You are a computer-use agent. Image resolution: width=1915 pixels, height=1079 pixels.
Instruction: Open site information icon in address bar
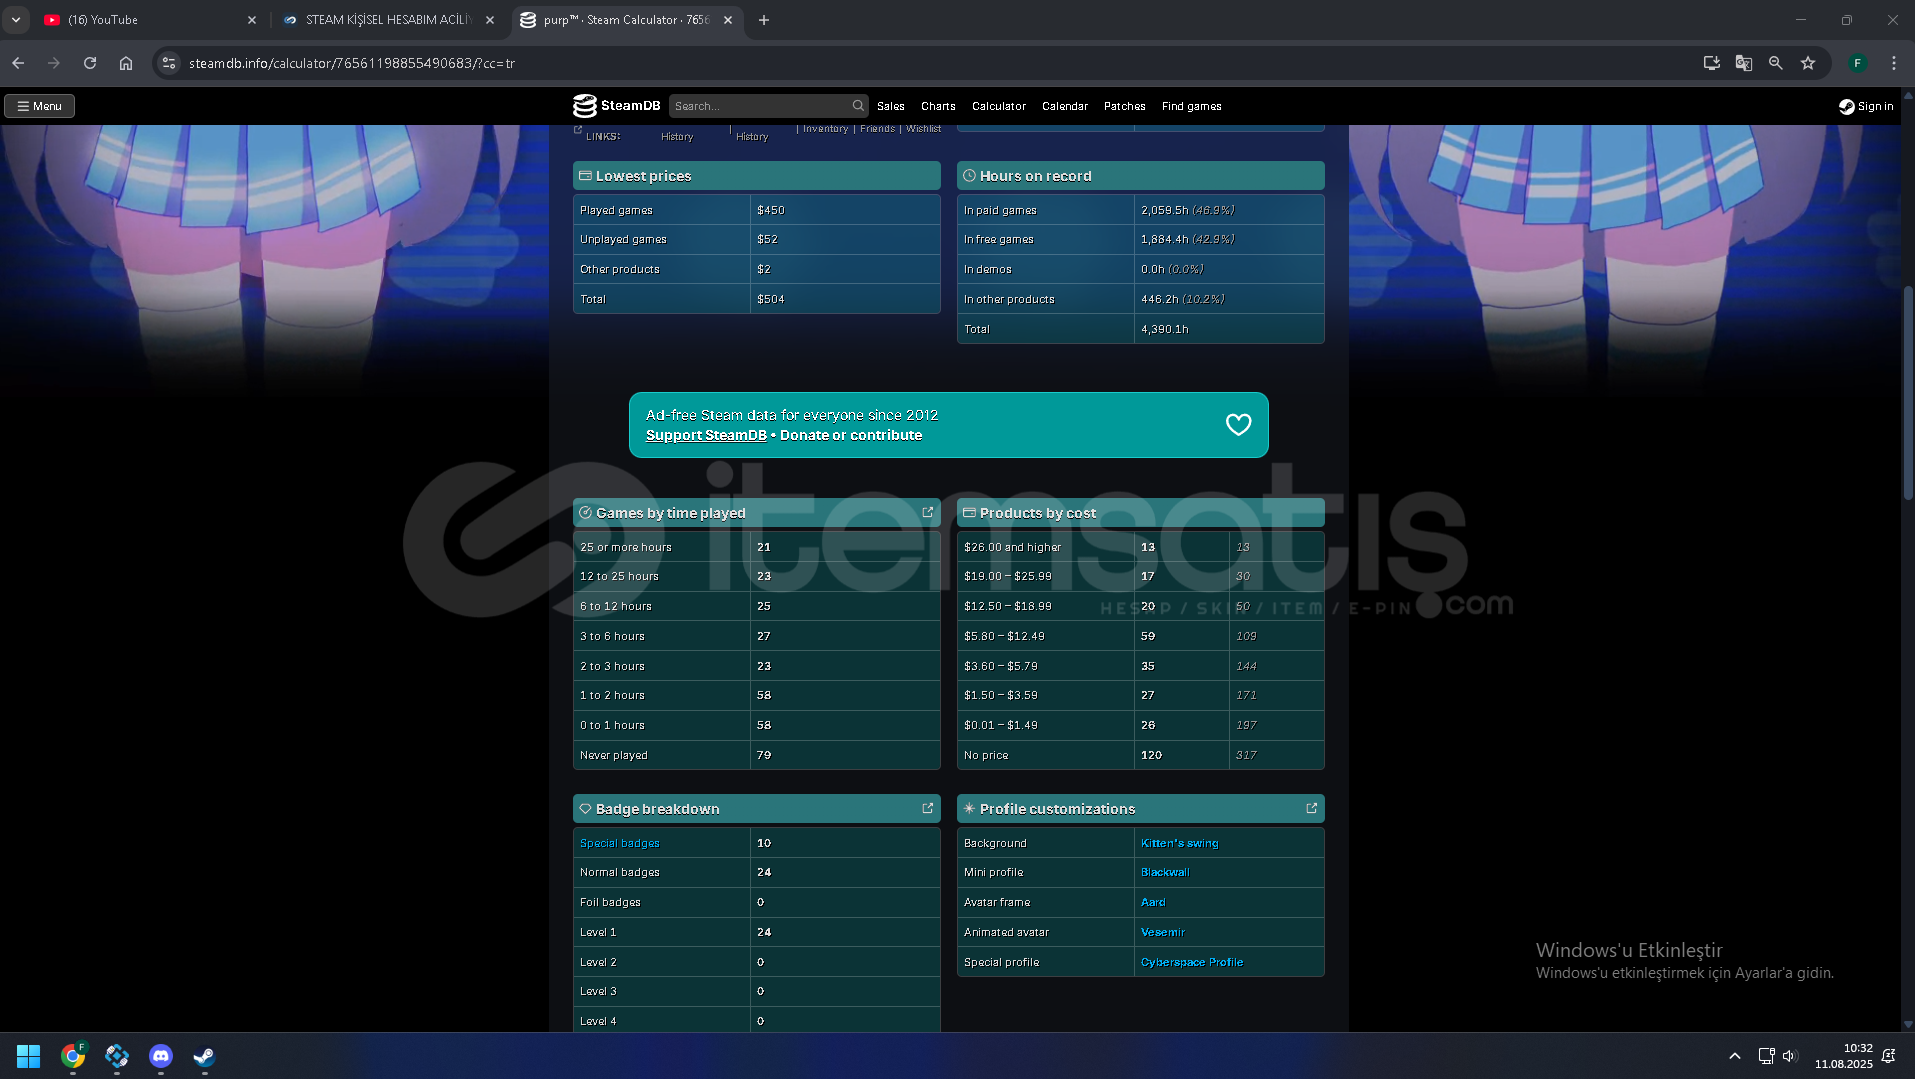[169, 63]
